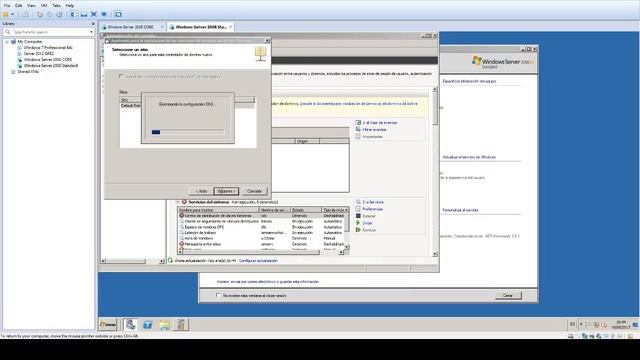Viewport: 640px width, 360px height.
Task: Open the File menu
Action: point(7,6)
